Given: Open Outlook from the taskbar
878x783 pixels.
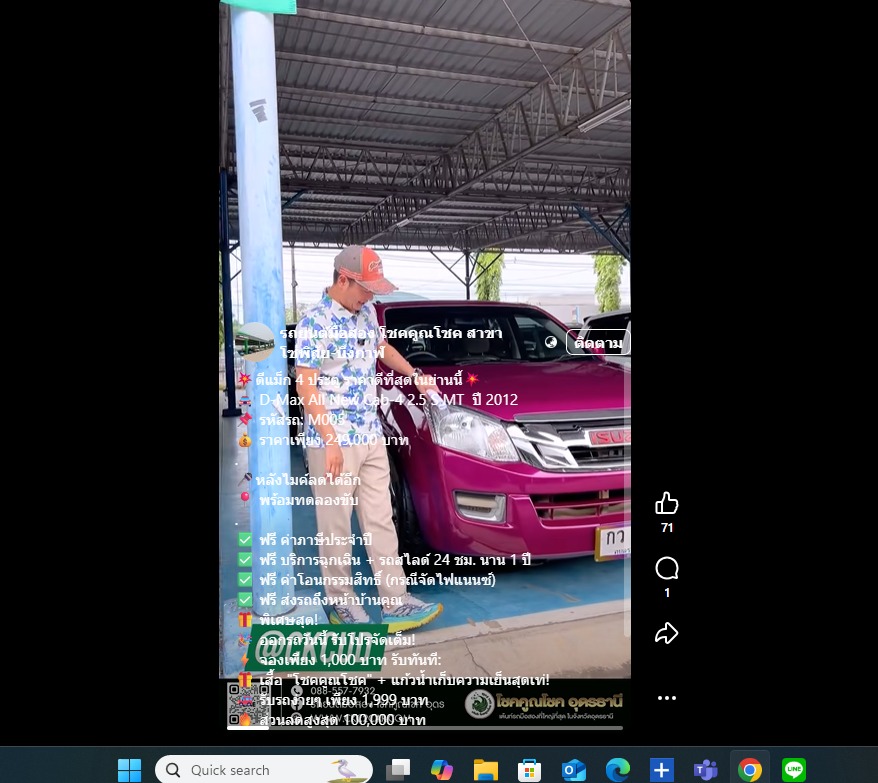Looking at the screenshot, I should (x=573, y=770).
